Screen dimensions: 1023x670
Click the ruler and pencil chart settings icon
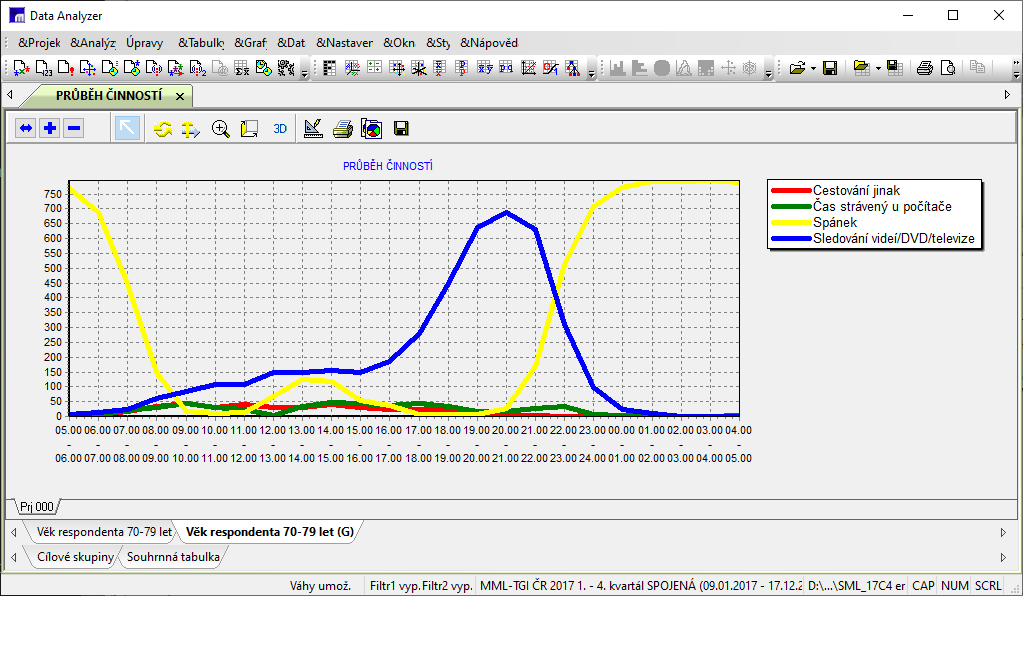click(x=312, y=129)
